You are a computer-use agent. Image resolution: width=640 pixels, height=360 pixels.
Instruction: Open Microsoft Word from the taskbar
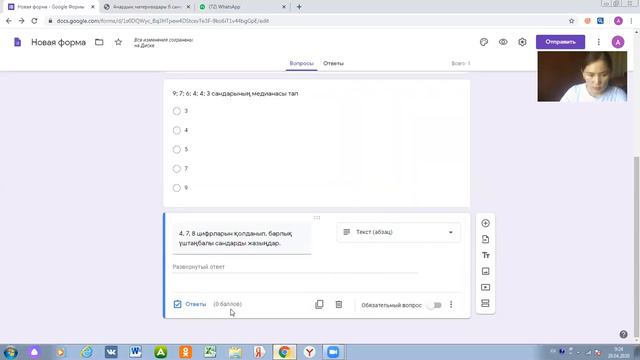[x=136, y=352]
